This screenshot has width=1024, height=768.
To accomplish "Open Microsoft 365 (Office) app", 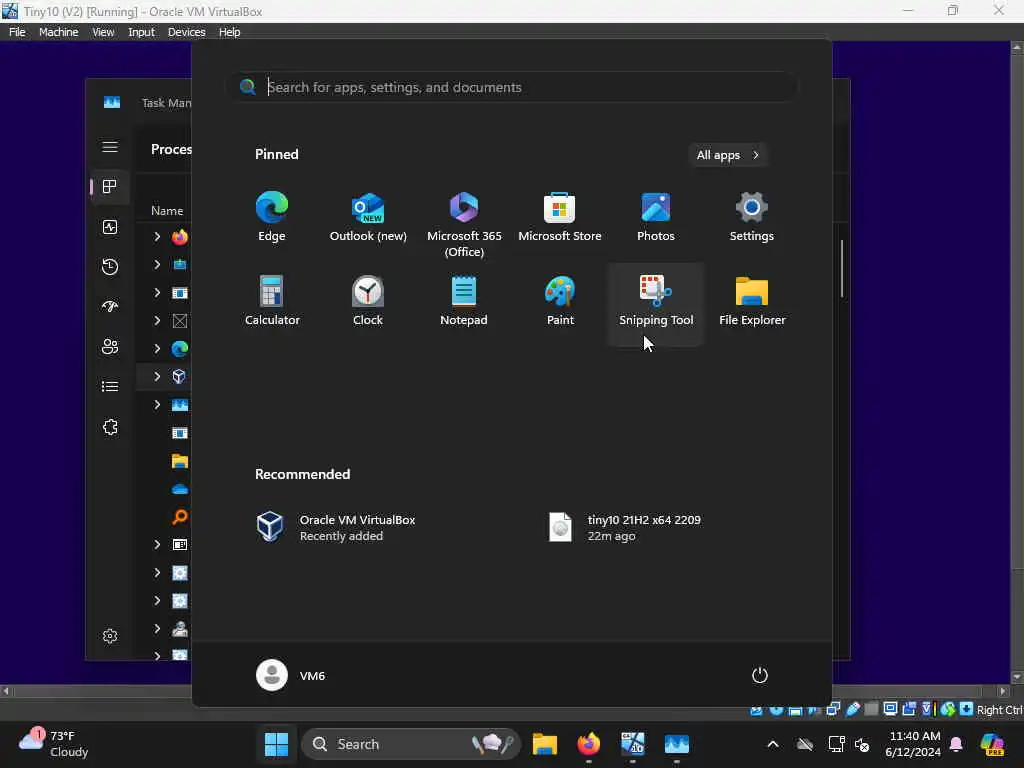I will point(464,224).
